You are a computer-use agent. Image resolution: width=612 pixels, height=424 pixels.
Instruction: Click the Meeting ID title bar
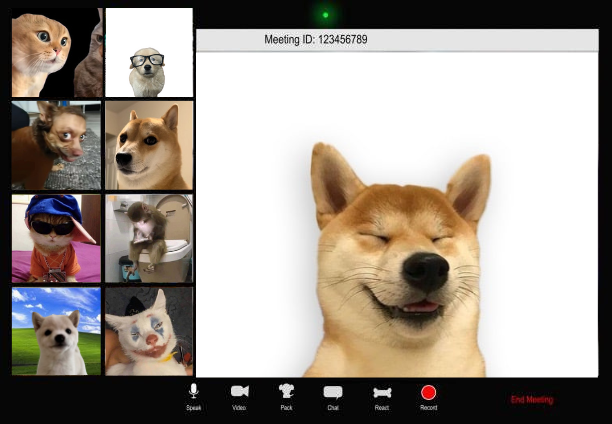pos(396,40)
